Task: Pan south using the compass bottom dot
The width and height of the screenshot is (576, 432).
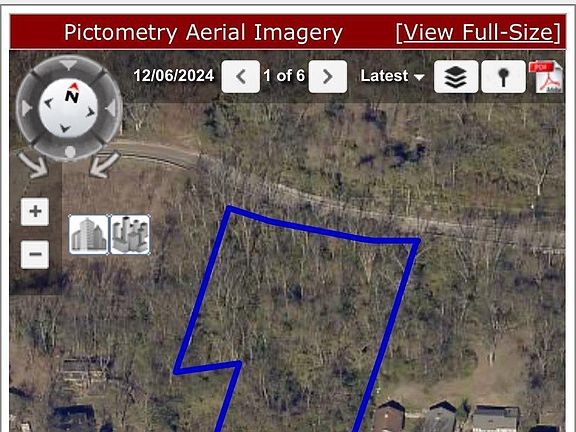Action: pos(70,151)
